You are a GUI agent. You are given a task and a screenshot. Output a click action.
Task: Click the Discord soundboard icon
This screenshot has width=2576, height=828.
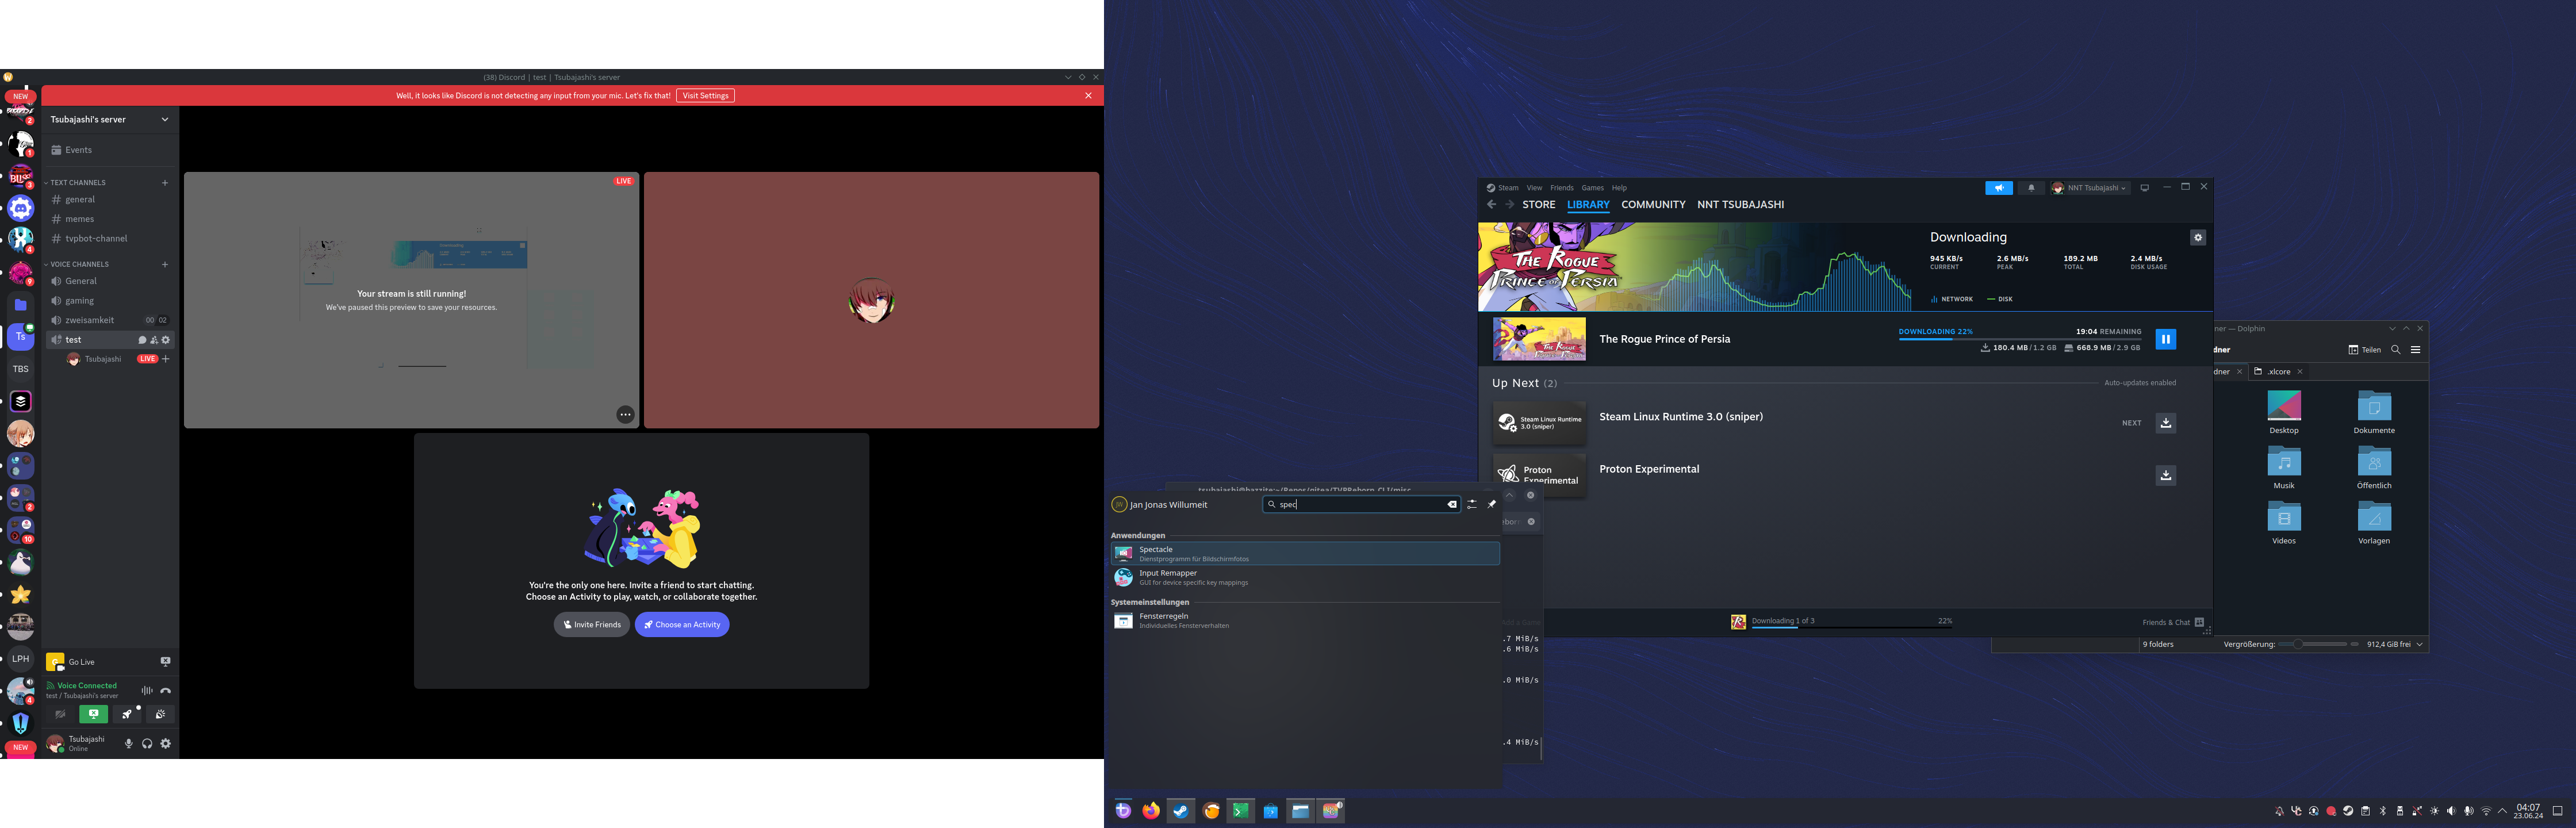point(160,714)
